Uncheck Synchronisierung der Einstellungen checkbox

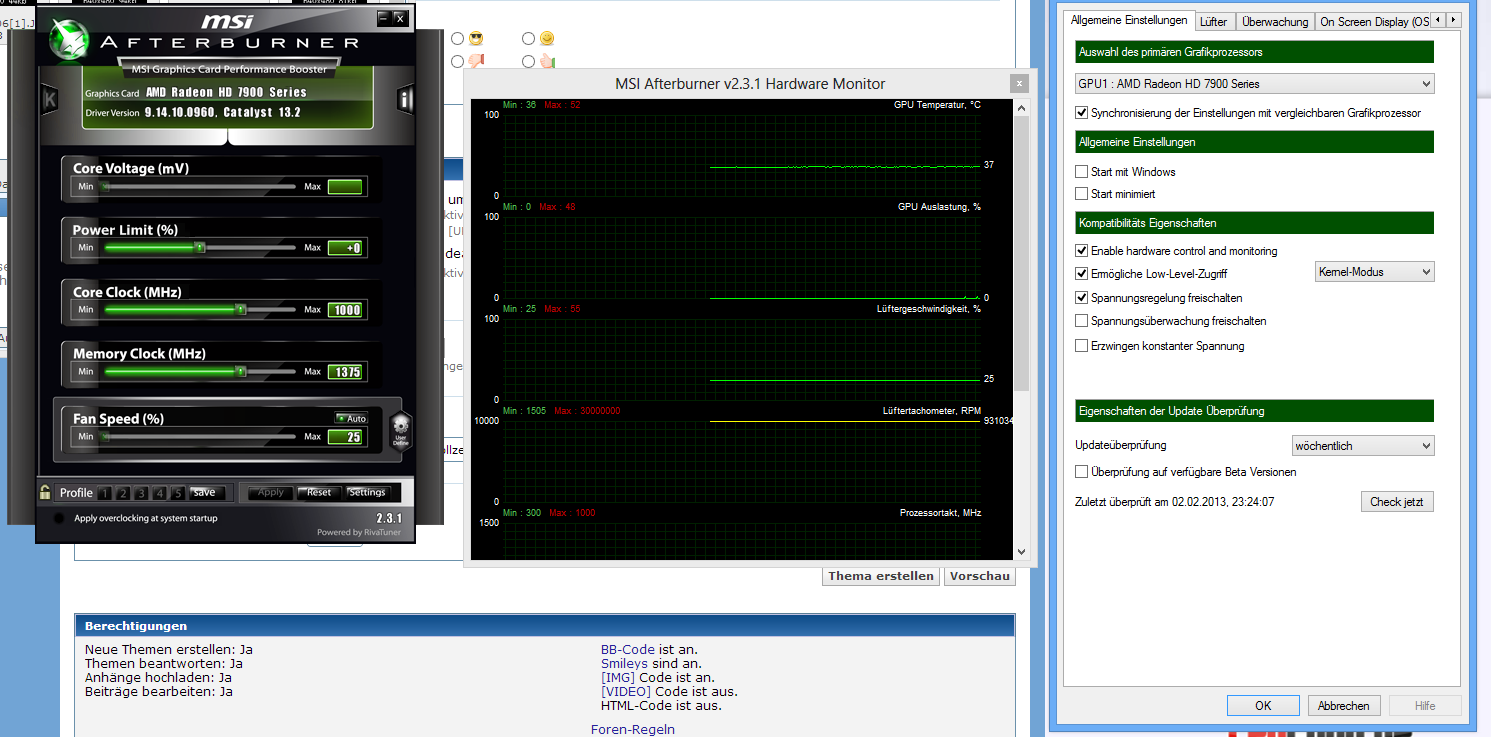click(1082, 113)
